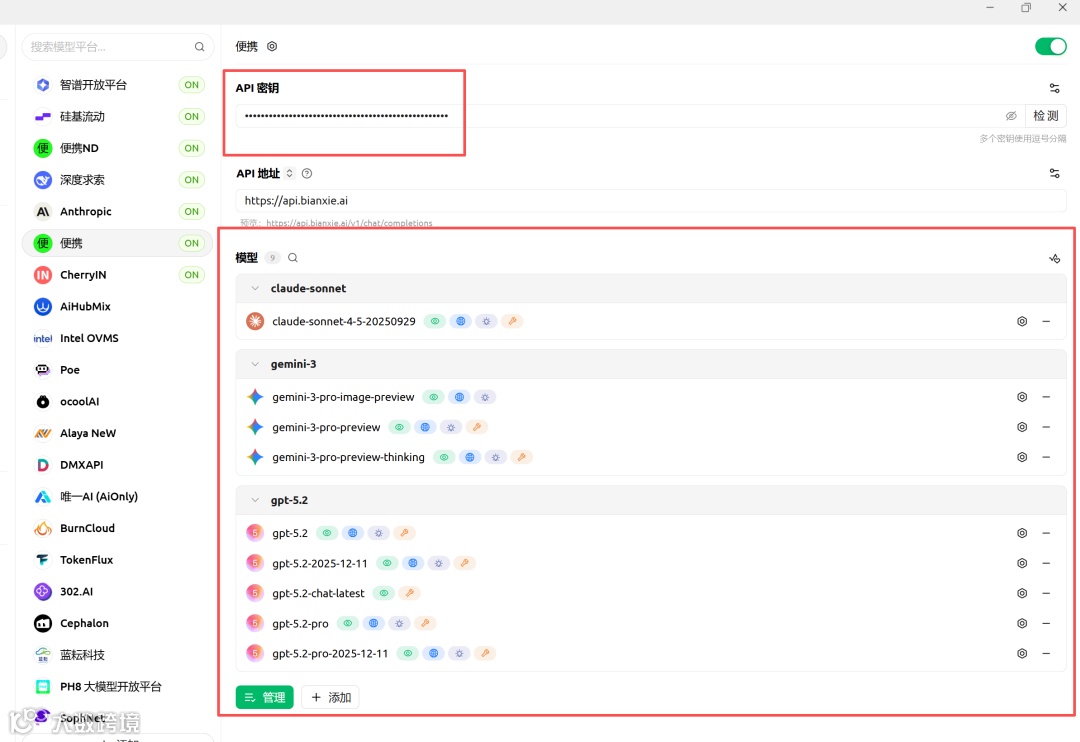Open API address settings icon
This screenshot has height=742, width=1080.
point(1055,174)
